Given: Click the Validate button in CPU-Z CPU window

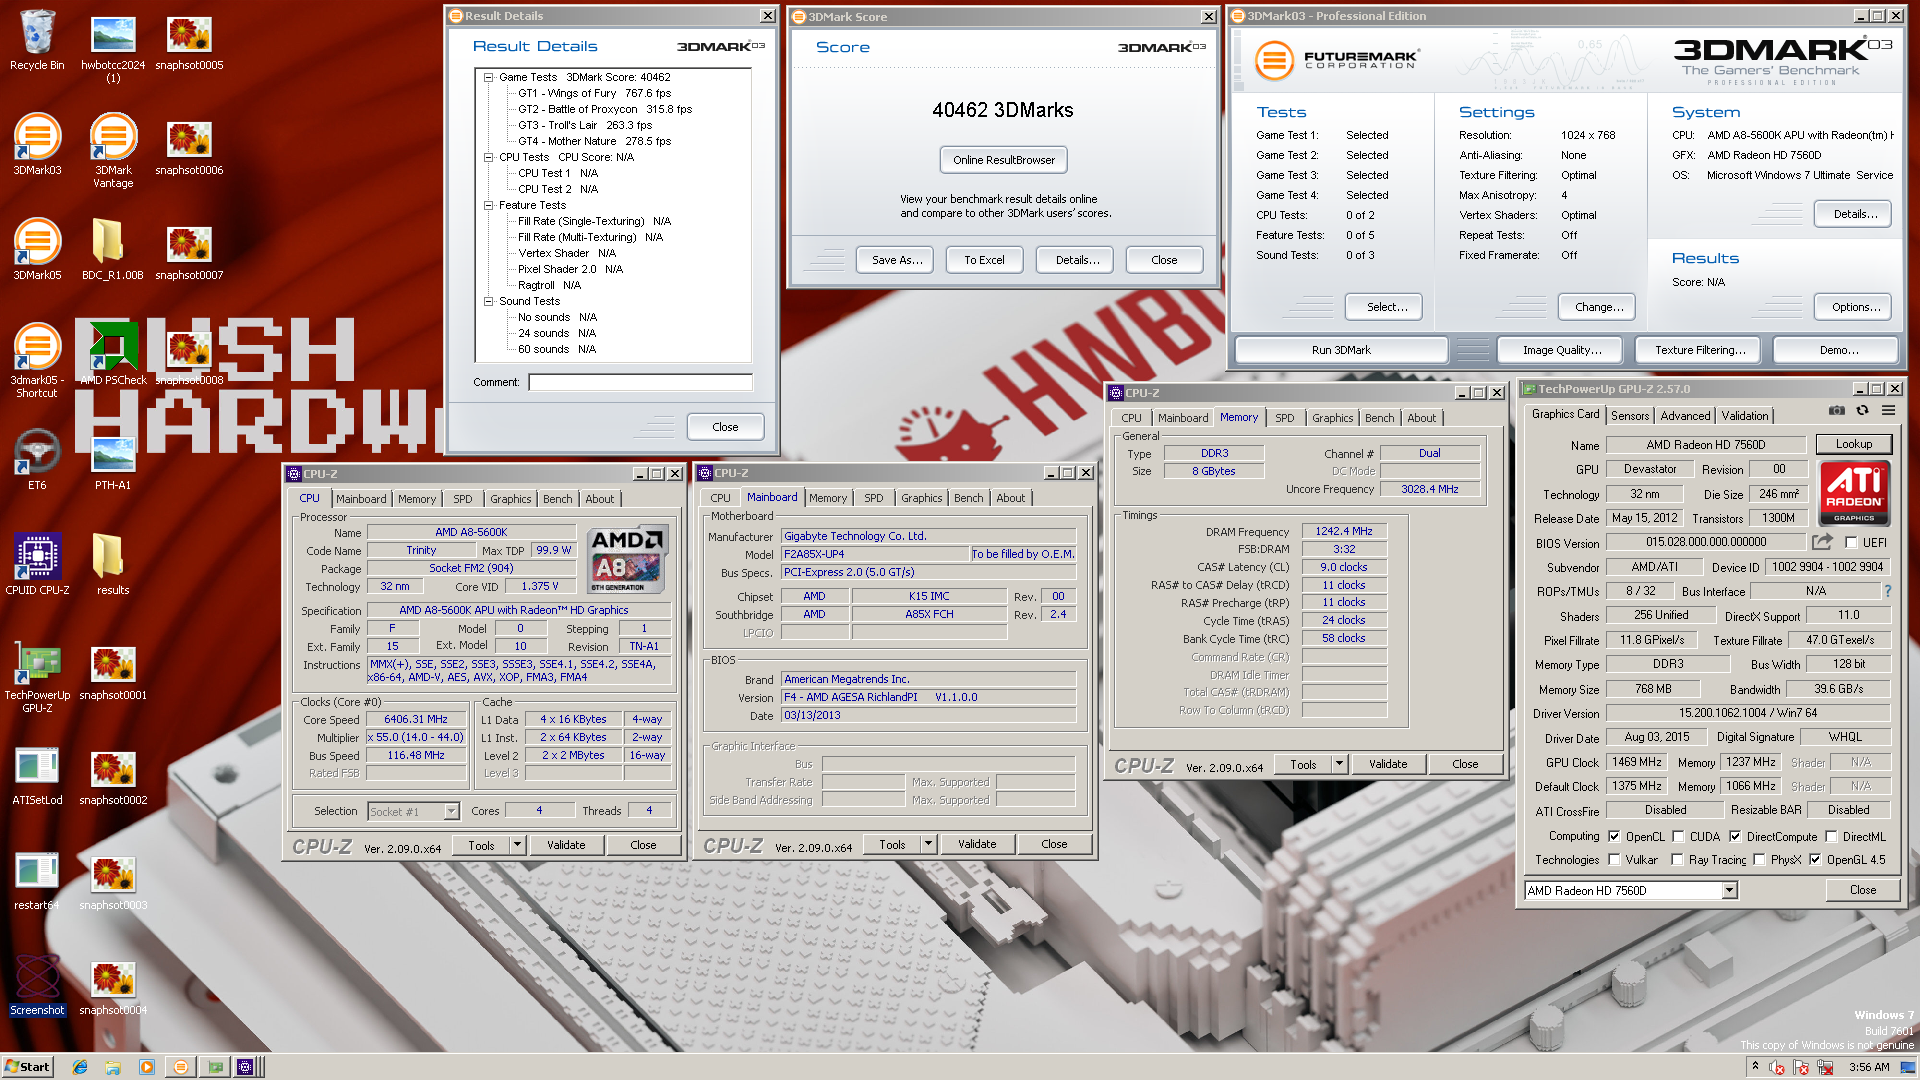Looking at the screenshot, I should (x=566, y=845).
